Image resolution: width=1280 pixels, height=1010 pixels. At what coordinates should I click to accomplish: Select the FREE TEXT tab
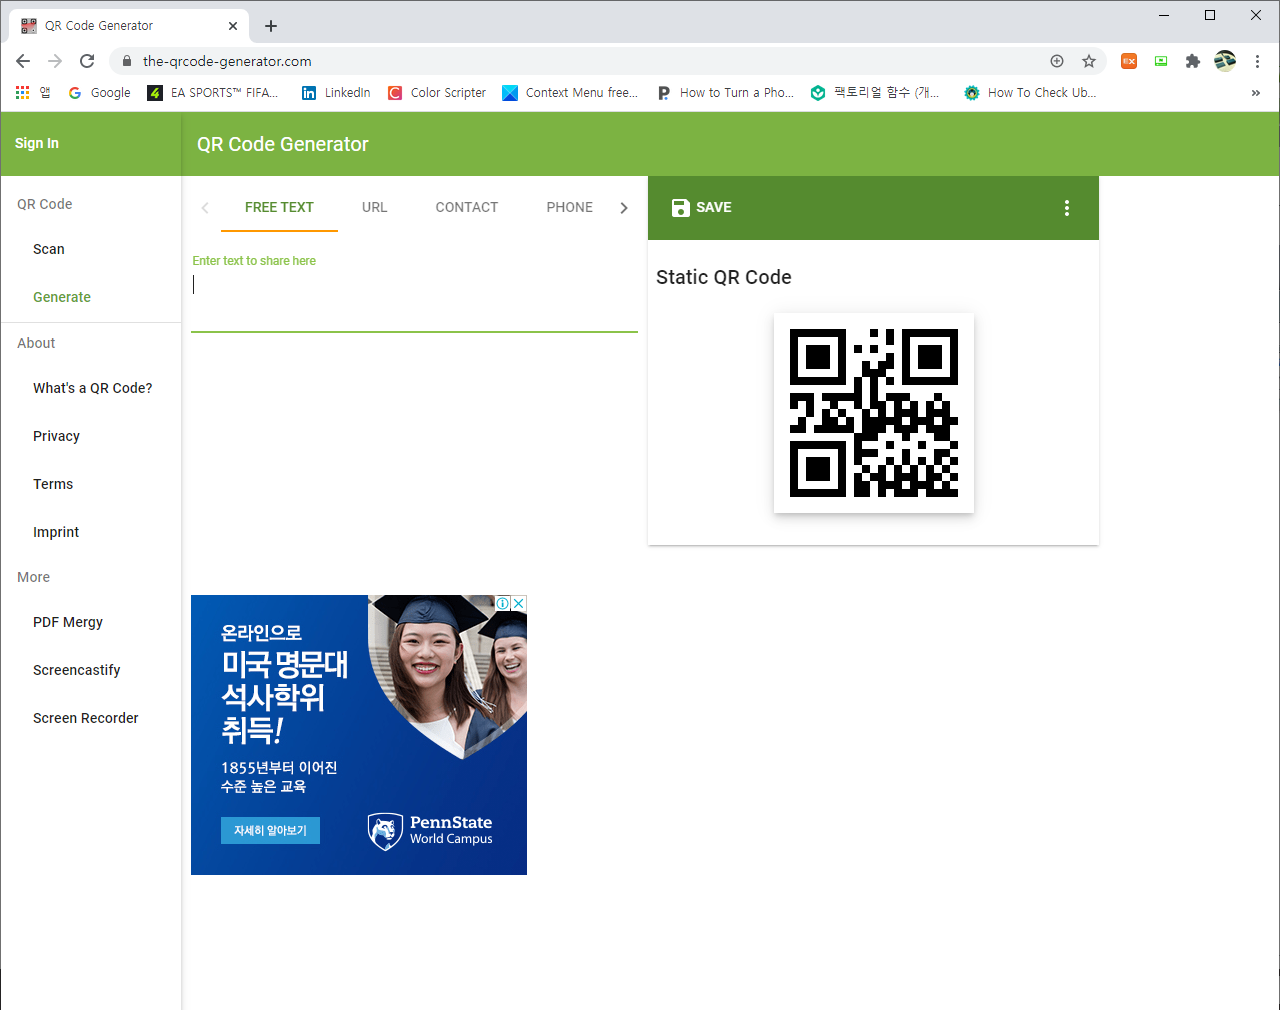pos(279,207)
